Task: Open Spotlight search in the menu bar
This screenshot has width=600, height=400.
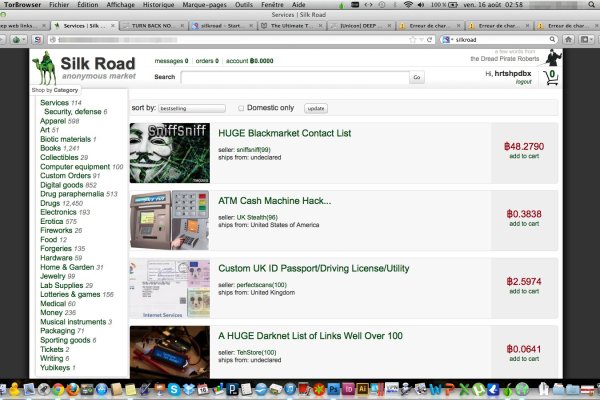Action: point(592,5)
